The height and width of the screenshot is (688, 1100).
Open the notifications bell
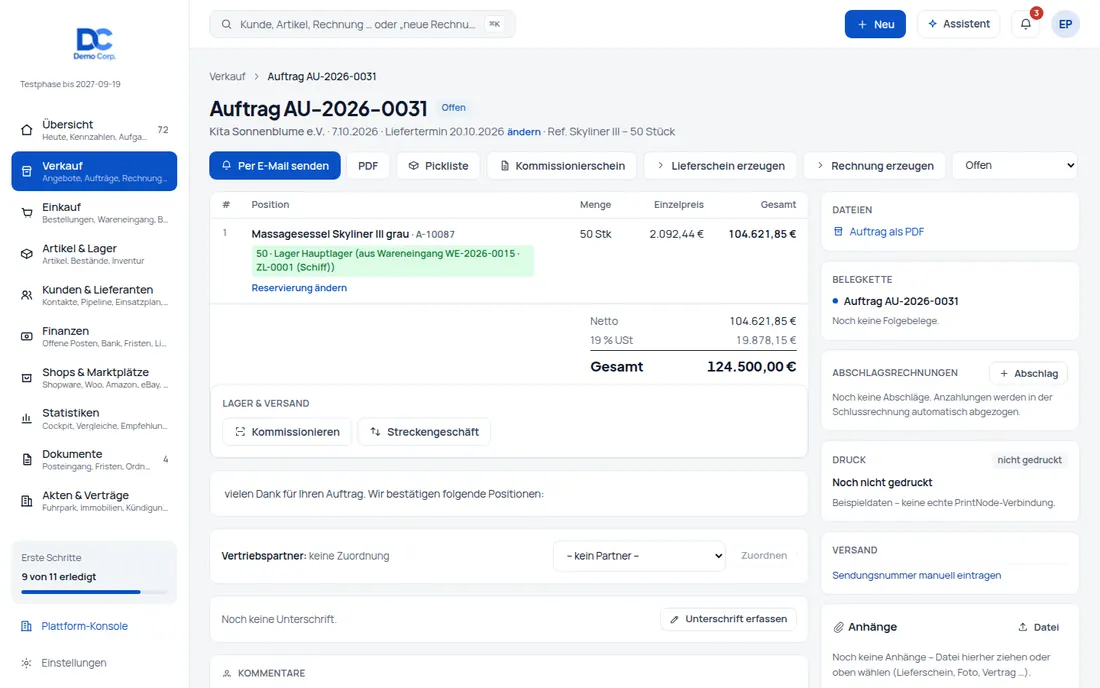1026,24
